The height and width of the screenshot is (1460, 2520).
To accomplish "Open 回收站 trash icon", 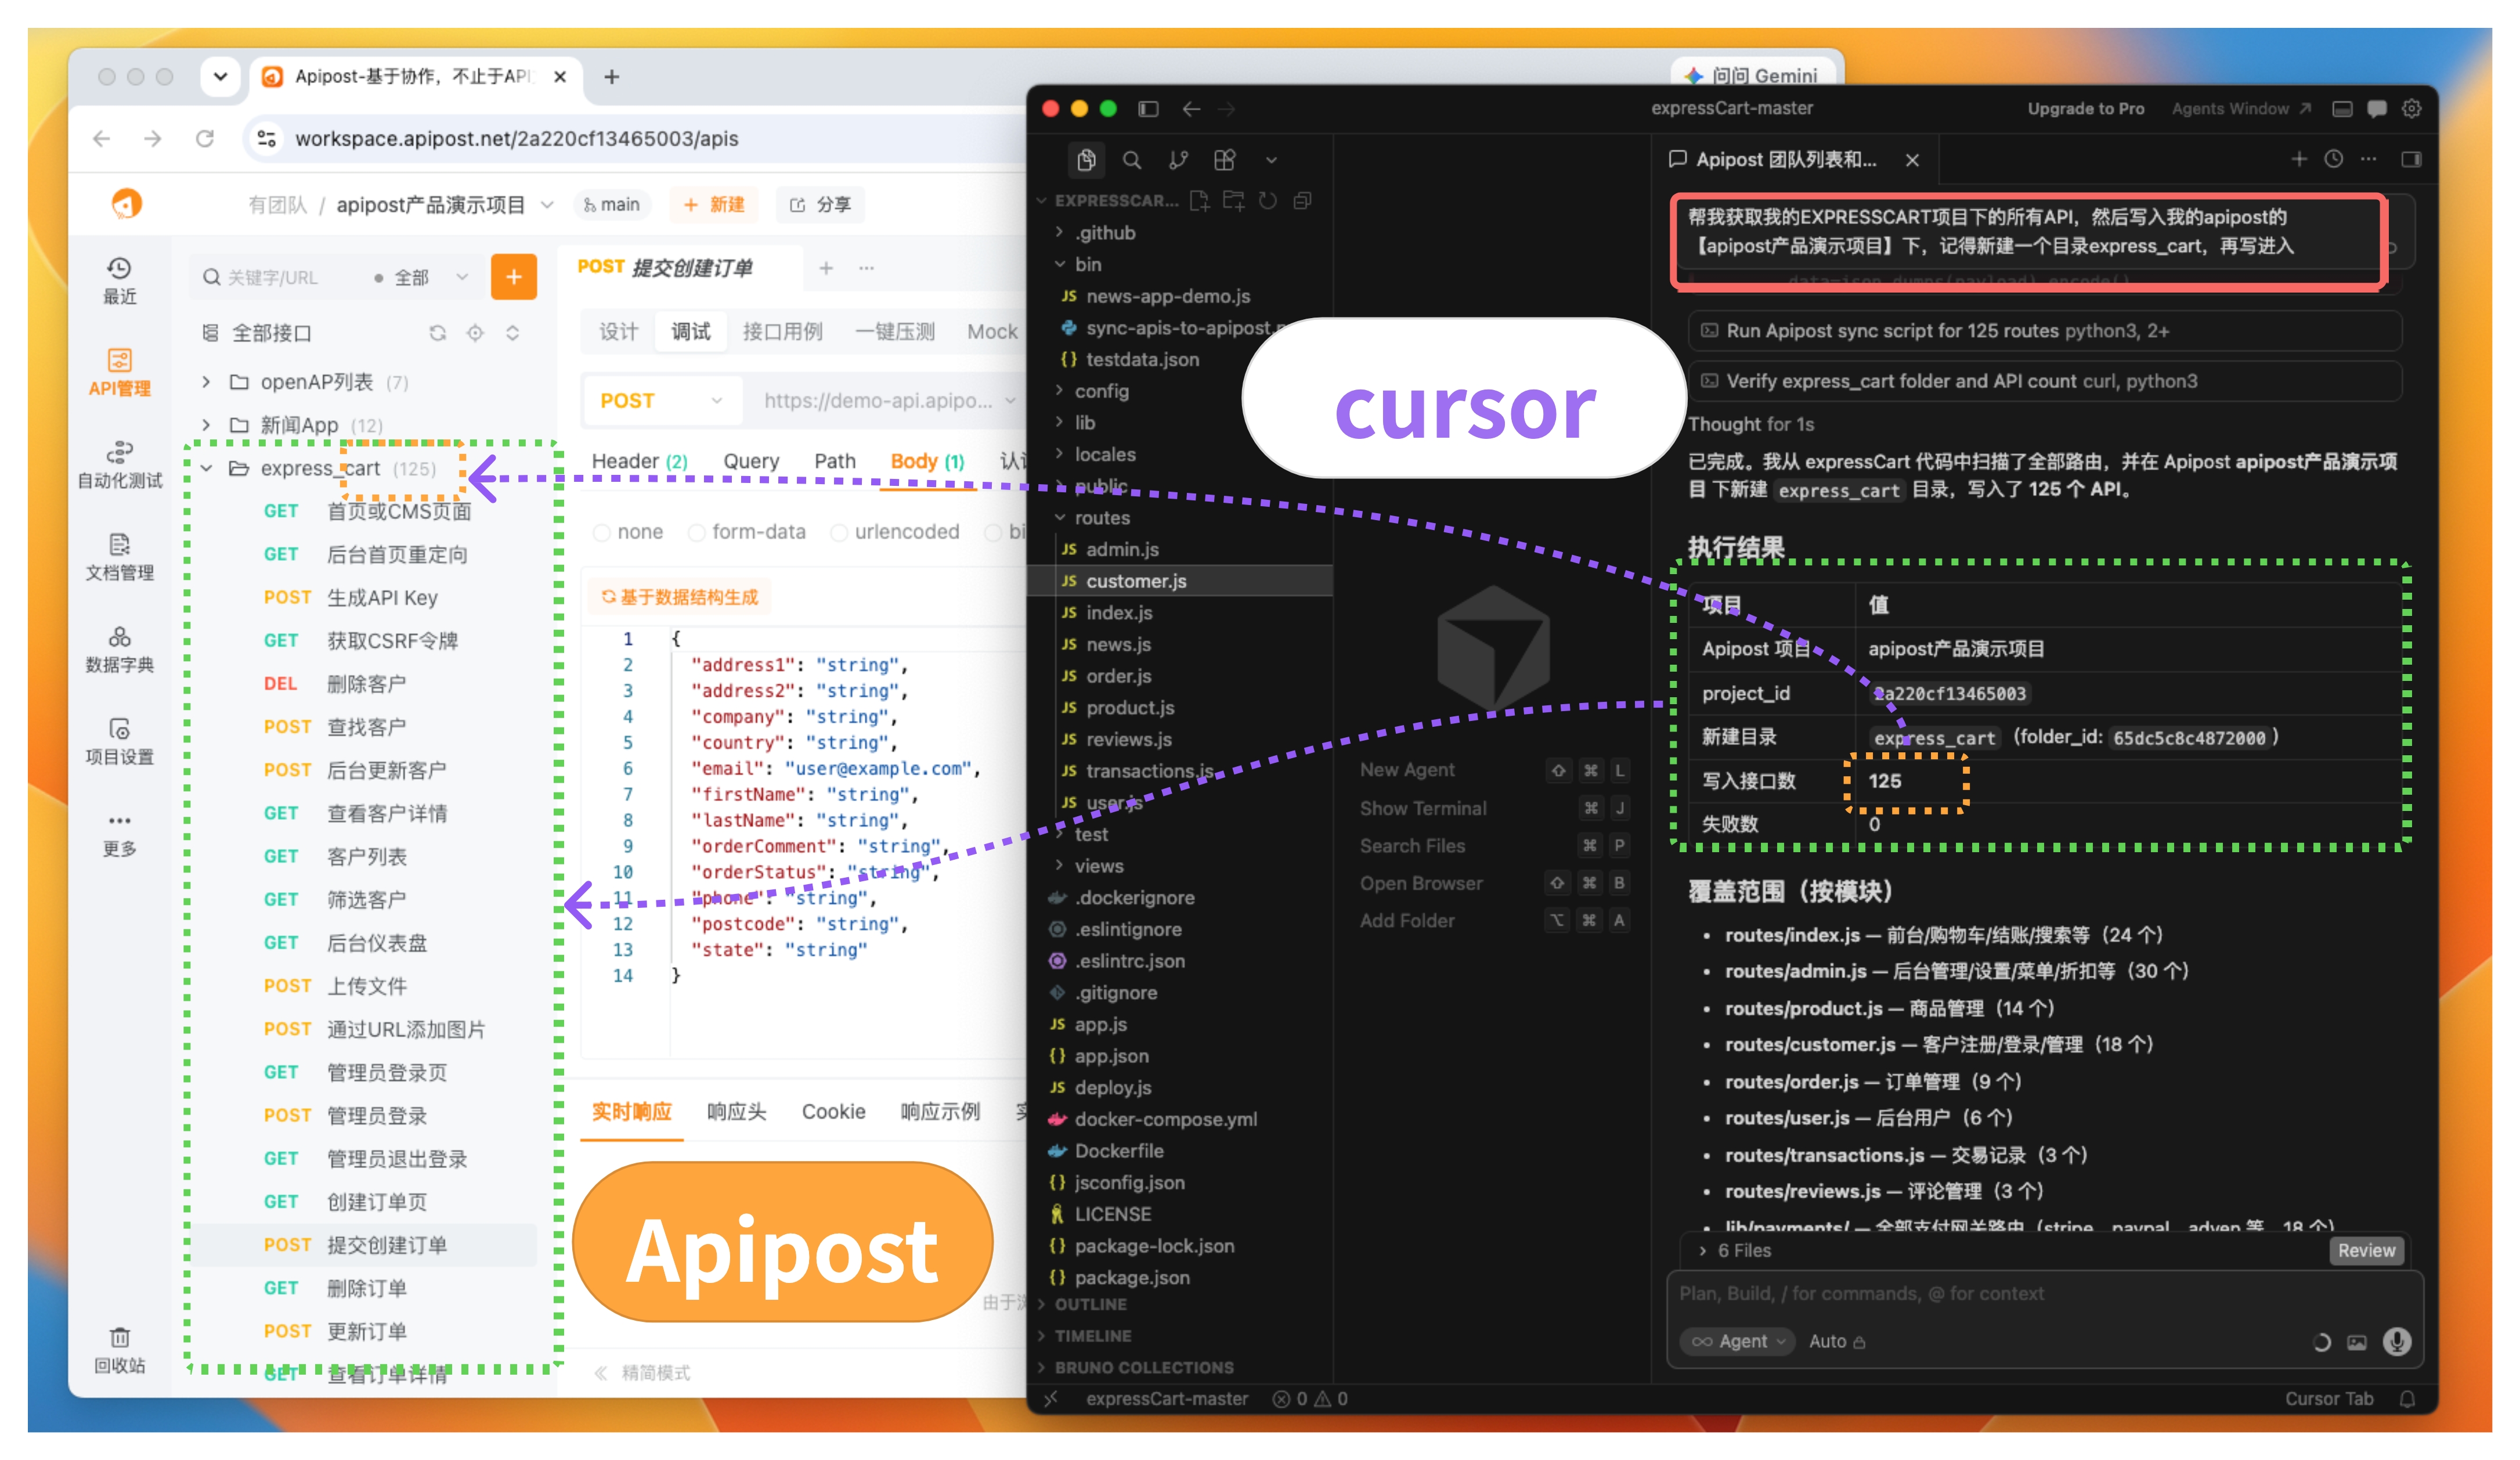I will tap(119, 1350).
